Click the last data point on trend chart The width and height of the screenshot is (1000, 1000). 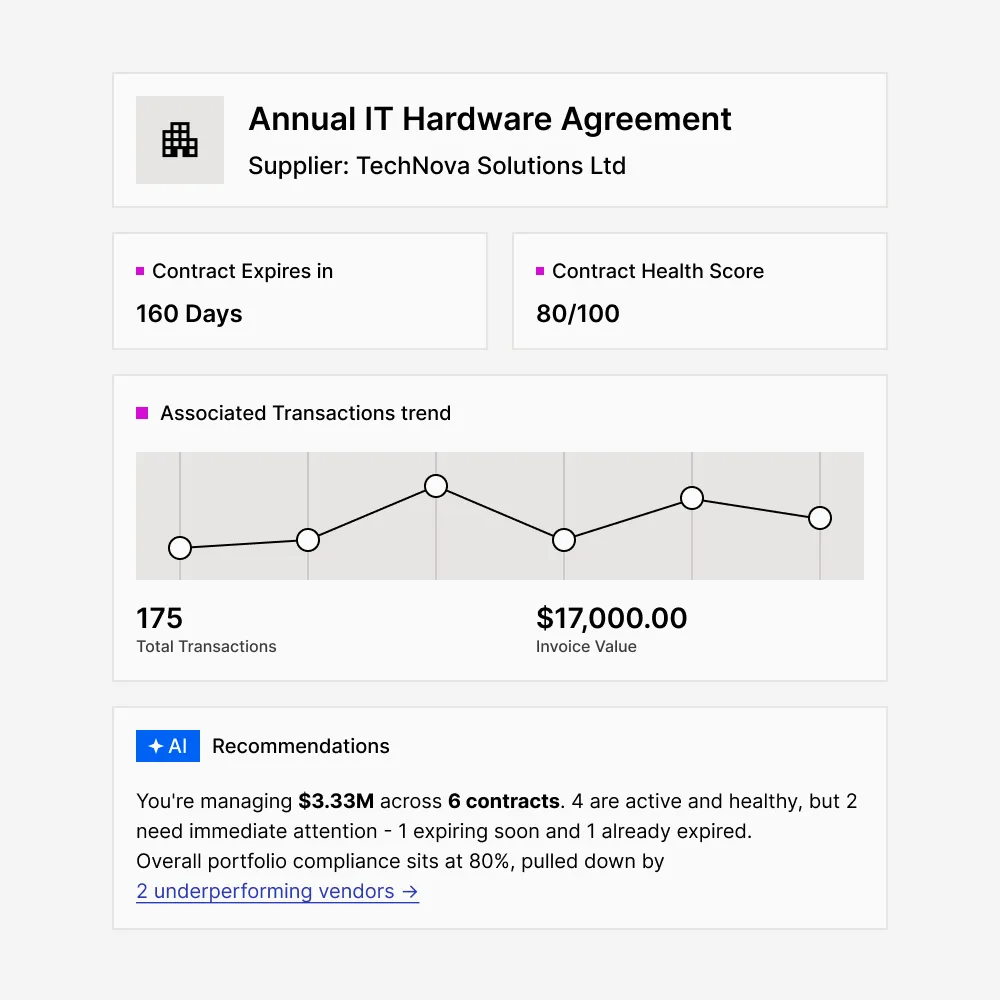(820, 518)
